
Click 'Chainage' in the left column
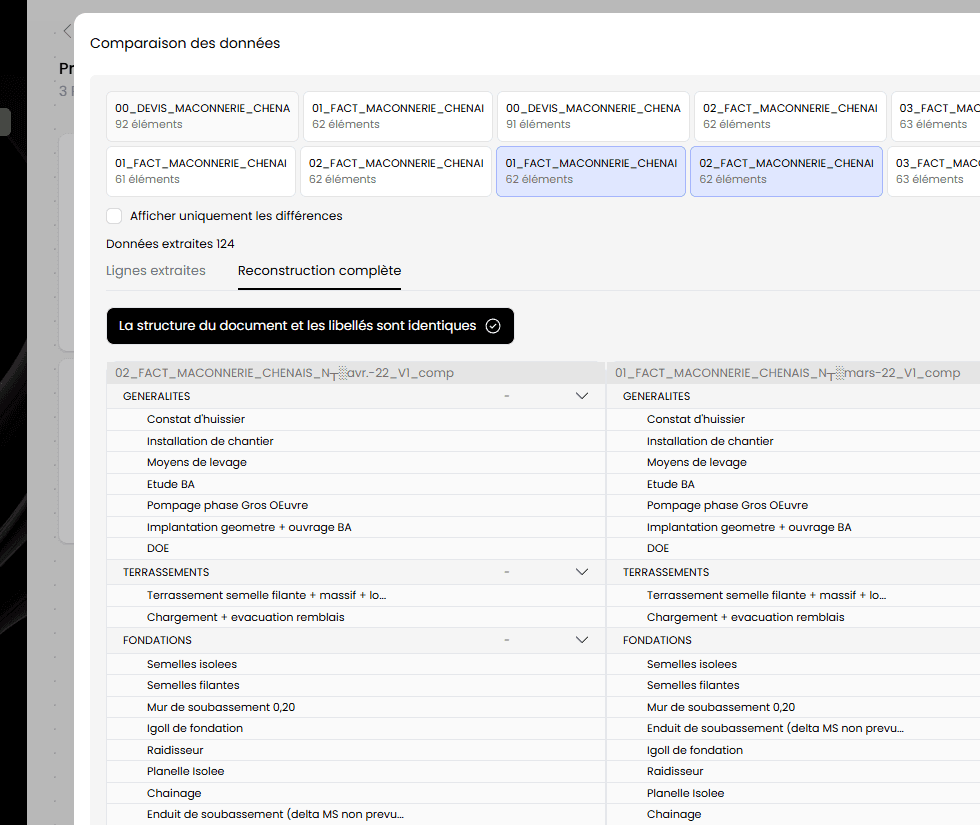coord(174,794)
